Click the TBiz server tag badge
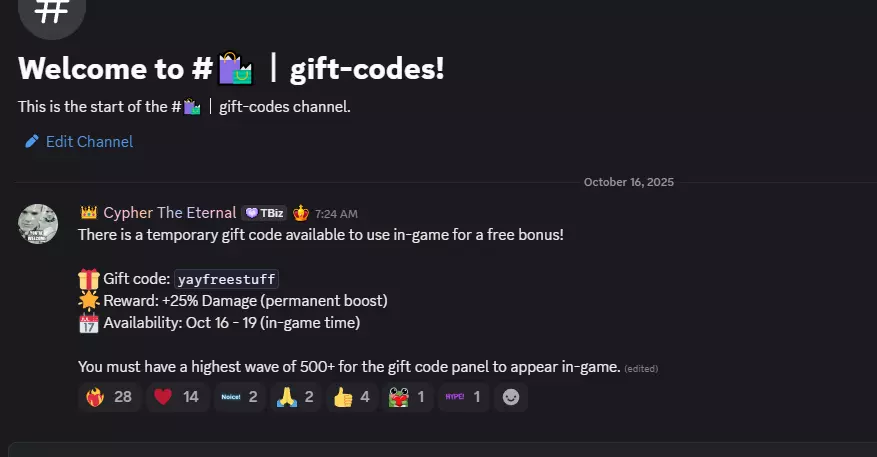The width and height of the screenshot is (877, 457). point(264,213)
